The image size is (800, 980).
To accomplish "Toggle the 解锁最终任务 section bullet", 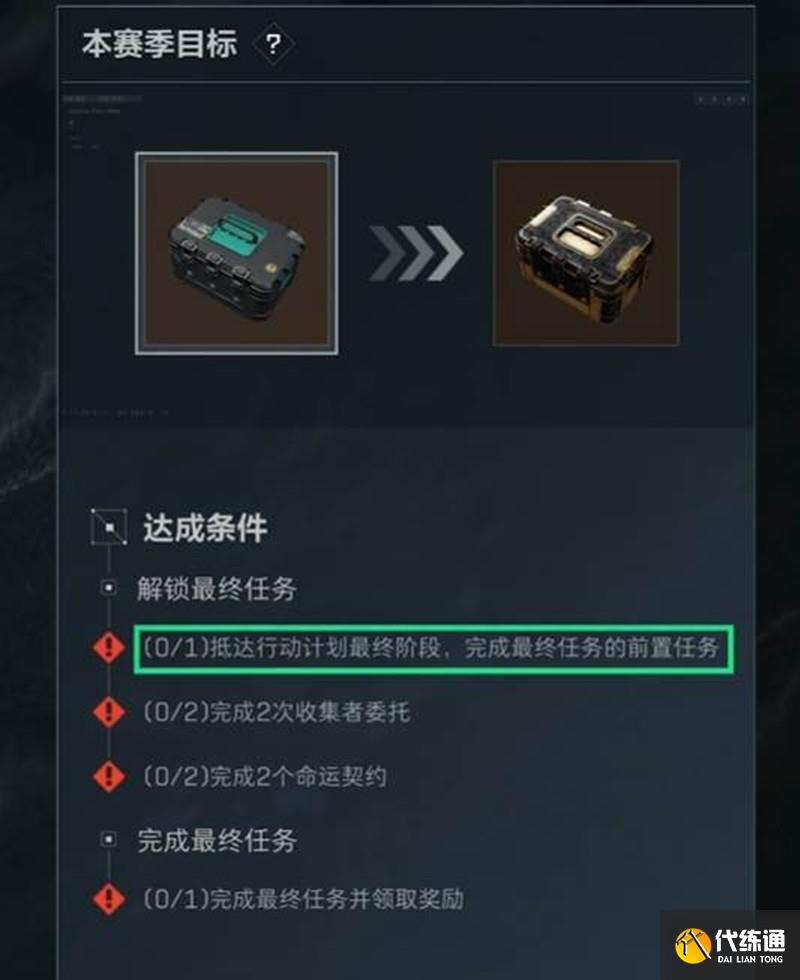I will [109, 588].
